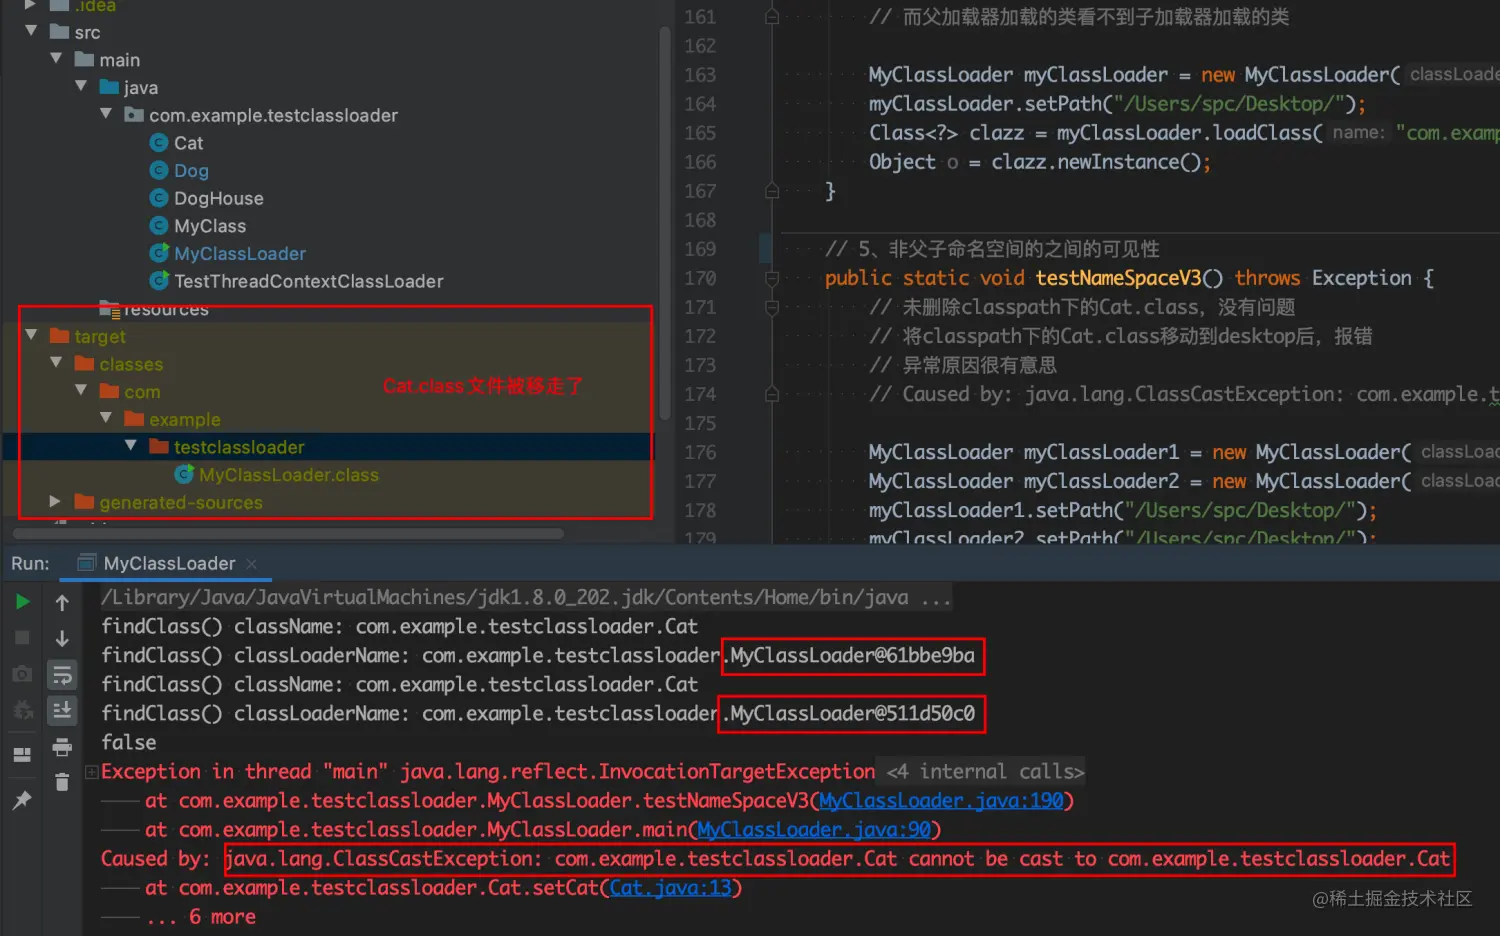1500x936 pixels.
Task: Click the bug-shaped icon in Run sidebar
Action: click(22, 711)
